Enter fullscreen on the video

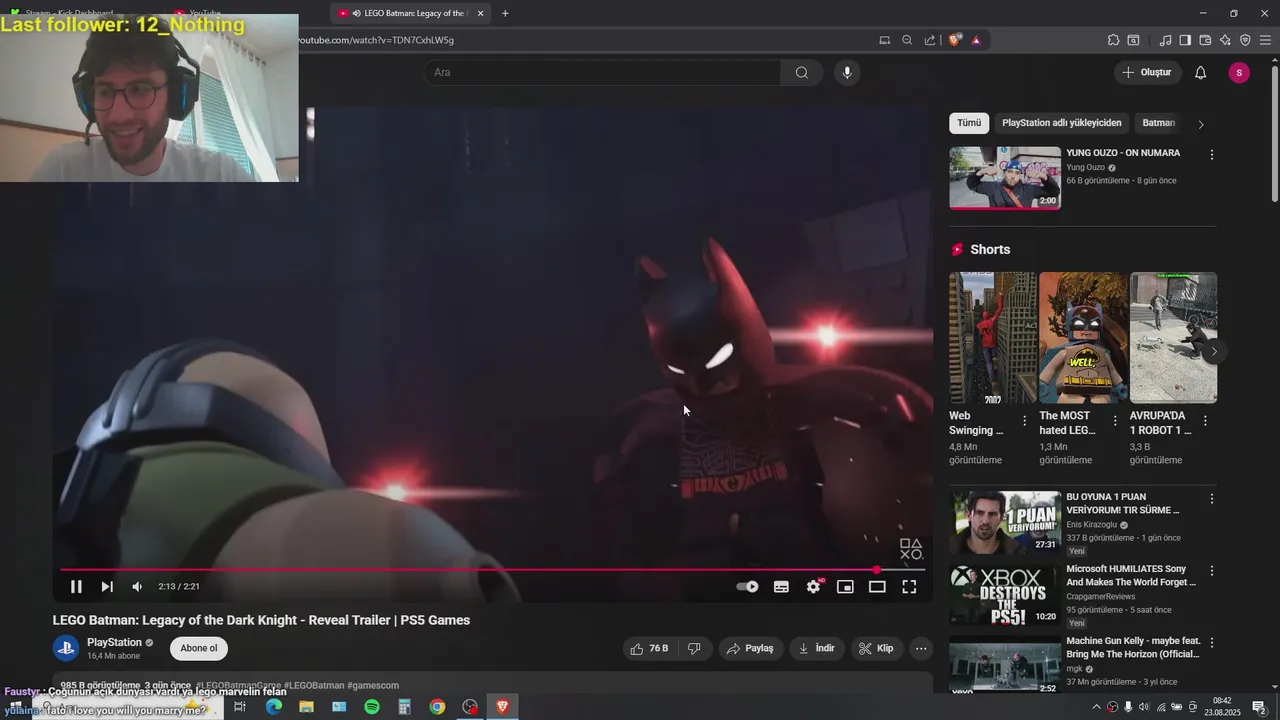click(x=909, y=587)
